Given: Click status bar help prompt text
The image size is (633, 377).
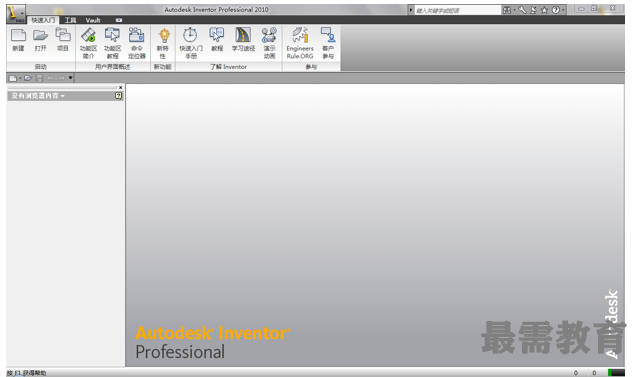Looking at the screenshot, I should (x=27, y=373).
